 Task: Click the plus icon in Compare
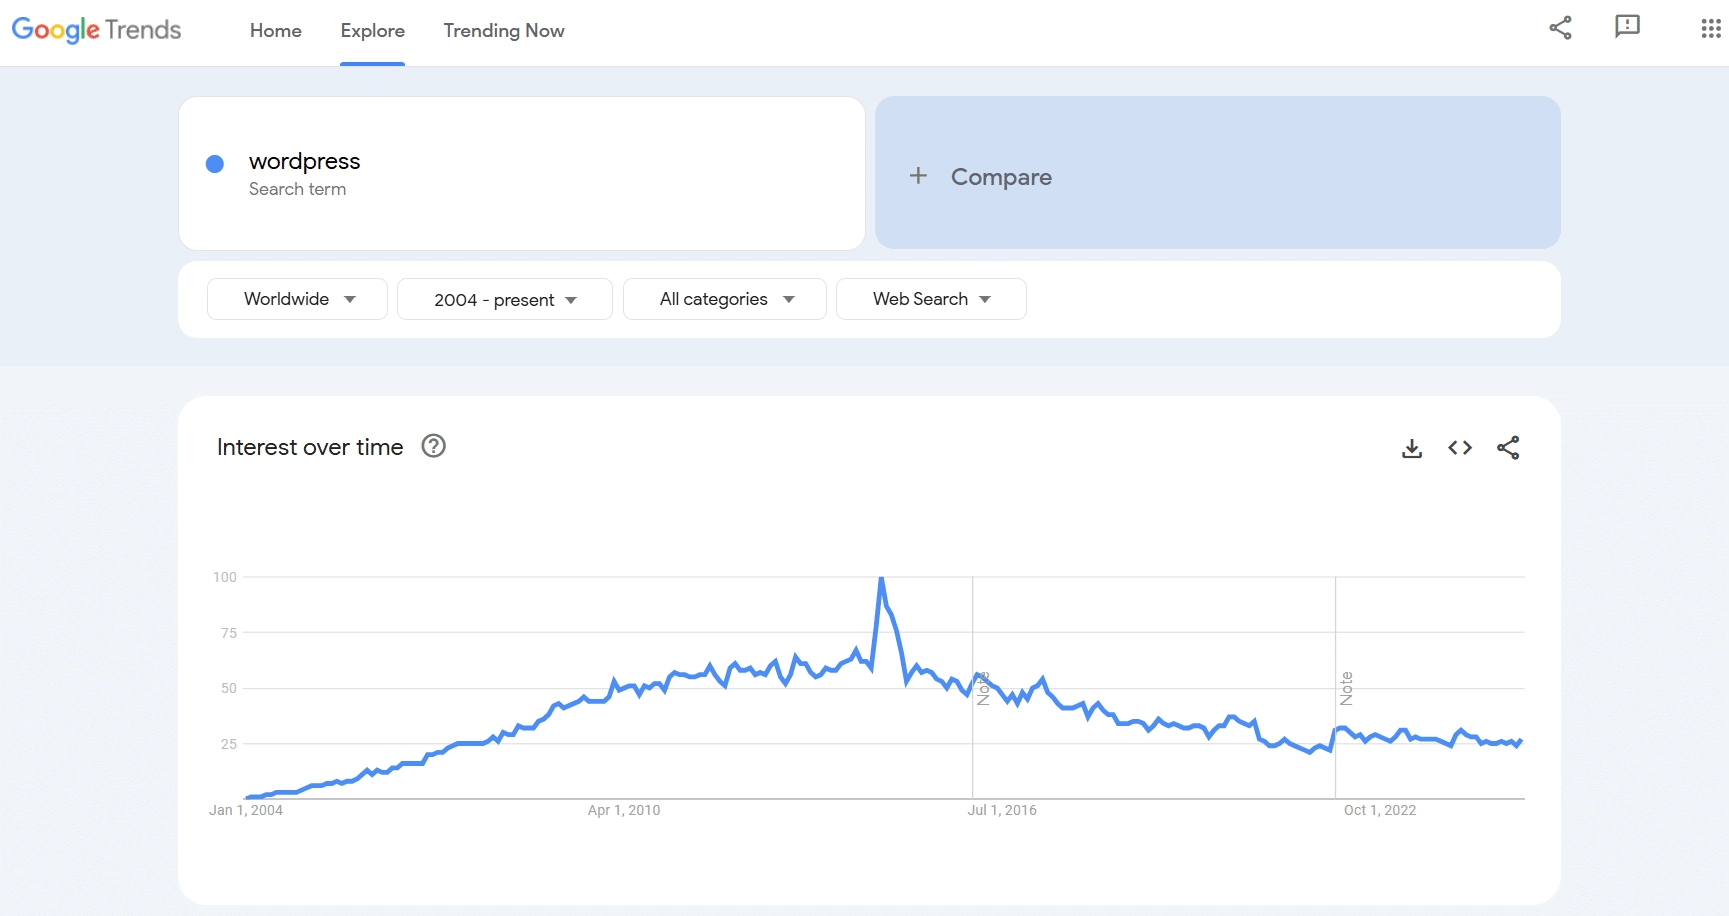click(x=918, y=176)
